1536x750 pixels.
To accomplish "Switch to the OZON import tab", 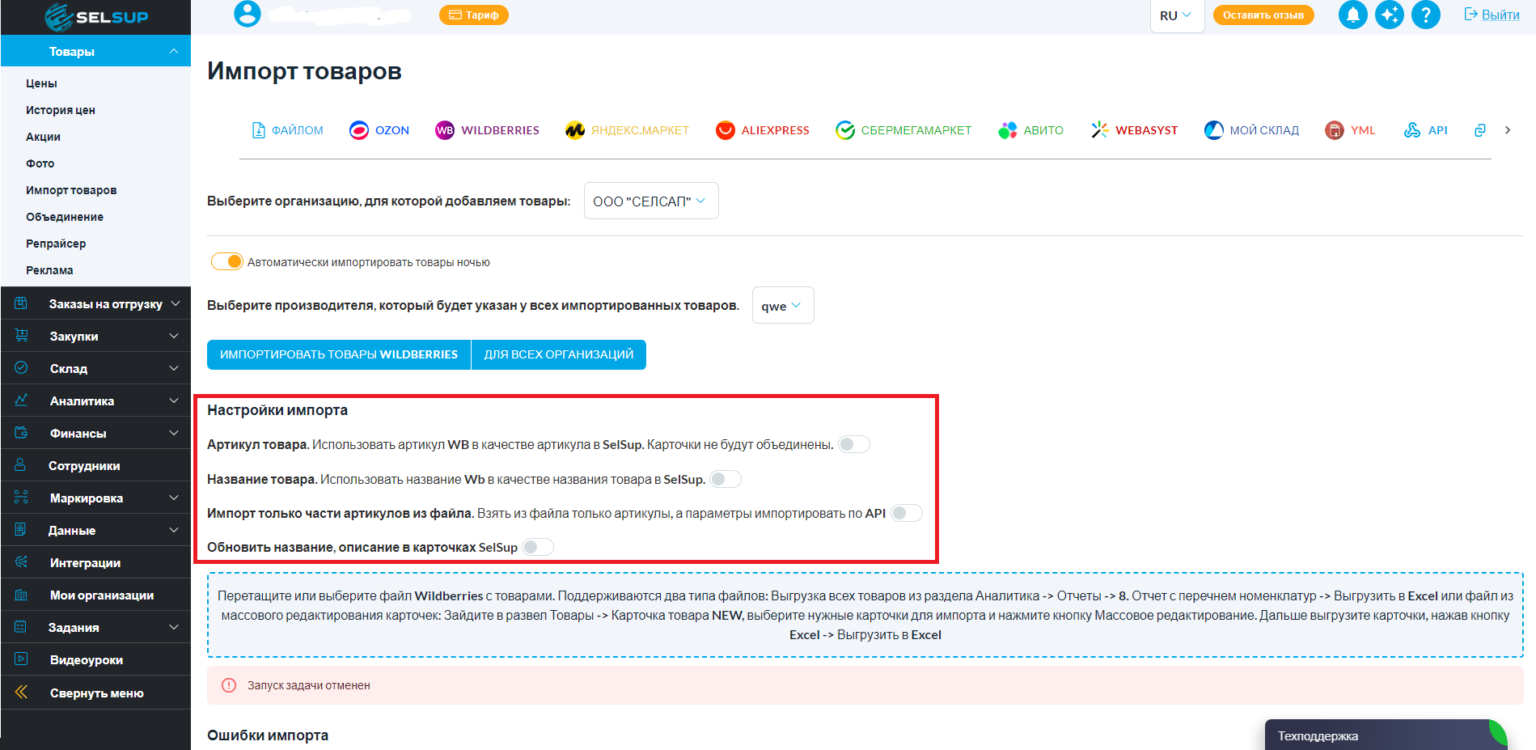I will click(x=379, y=130).
